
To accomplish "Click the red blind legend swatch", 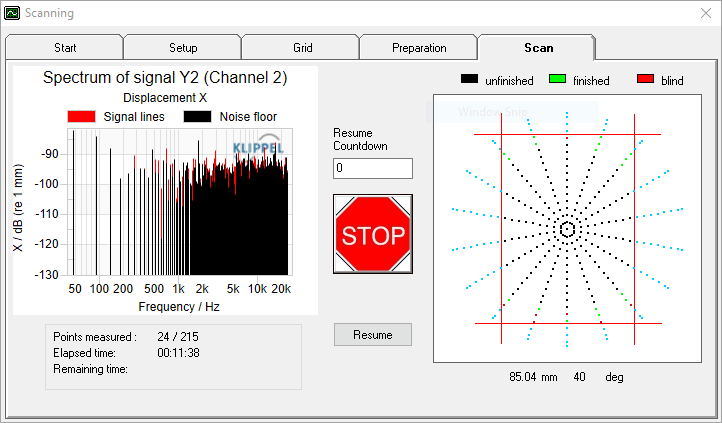I will (646, 79).
